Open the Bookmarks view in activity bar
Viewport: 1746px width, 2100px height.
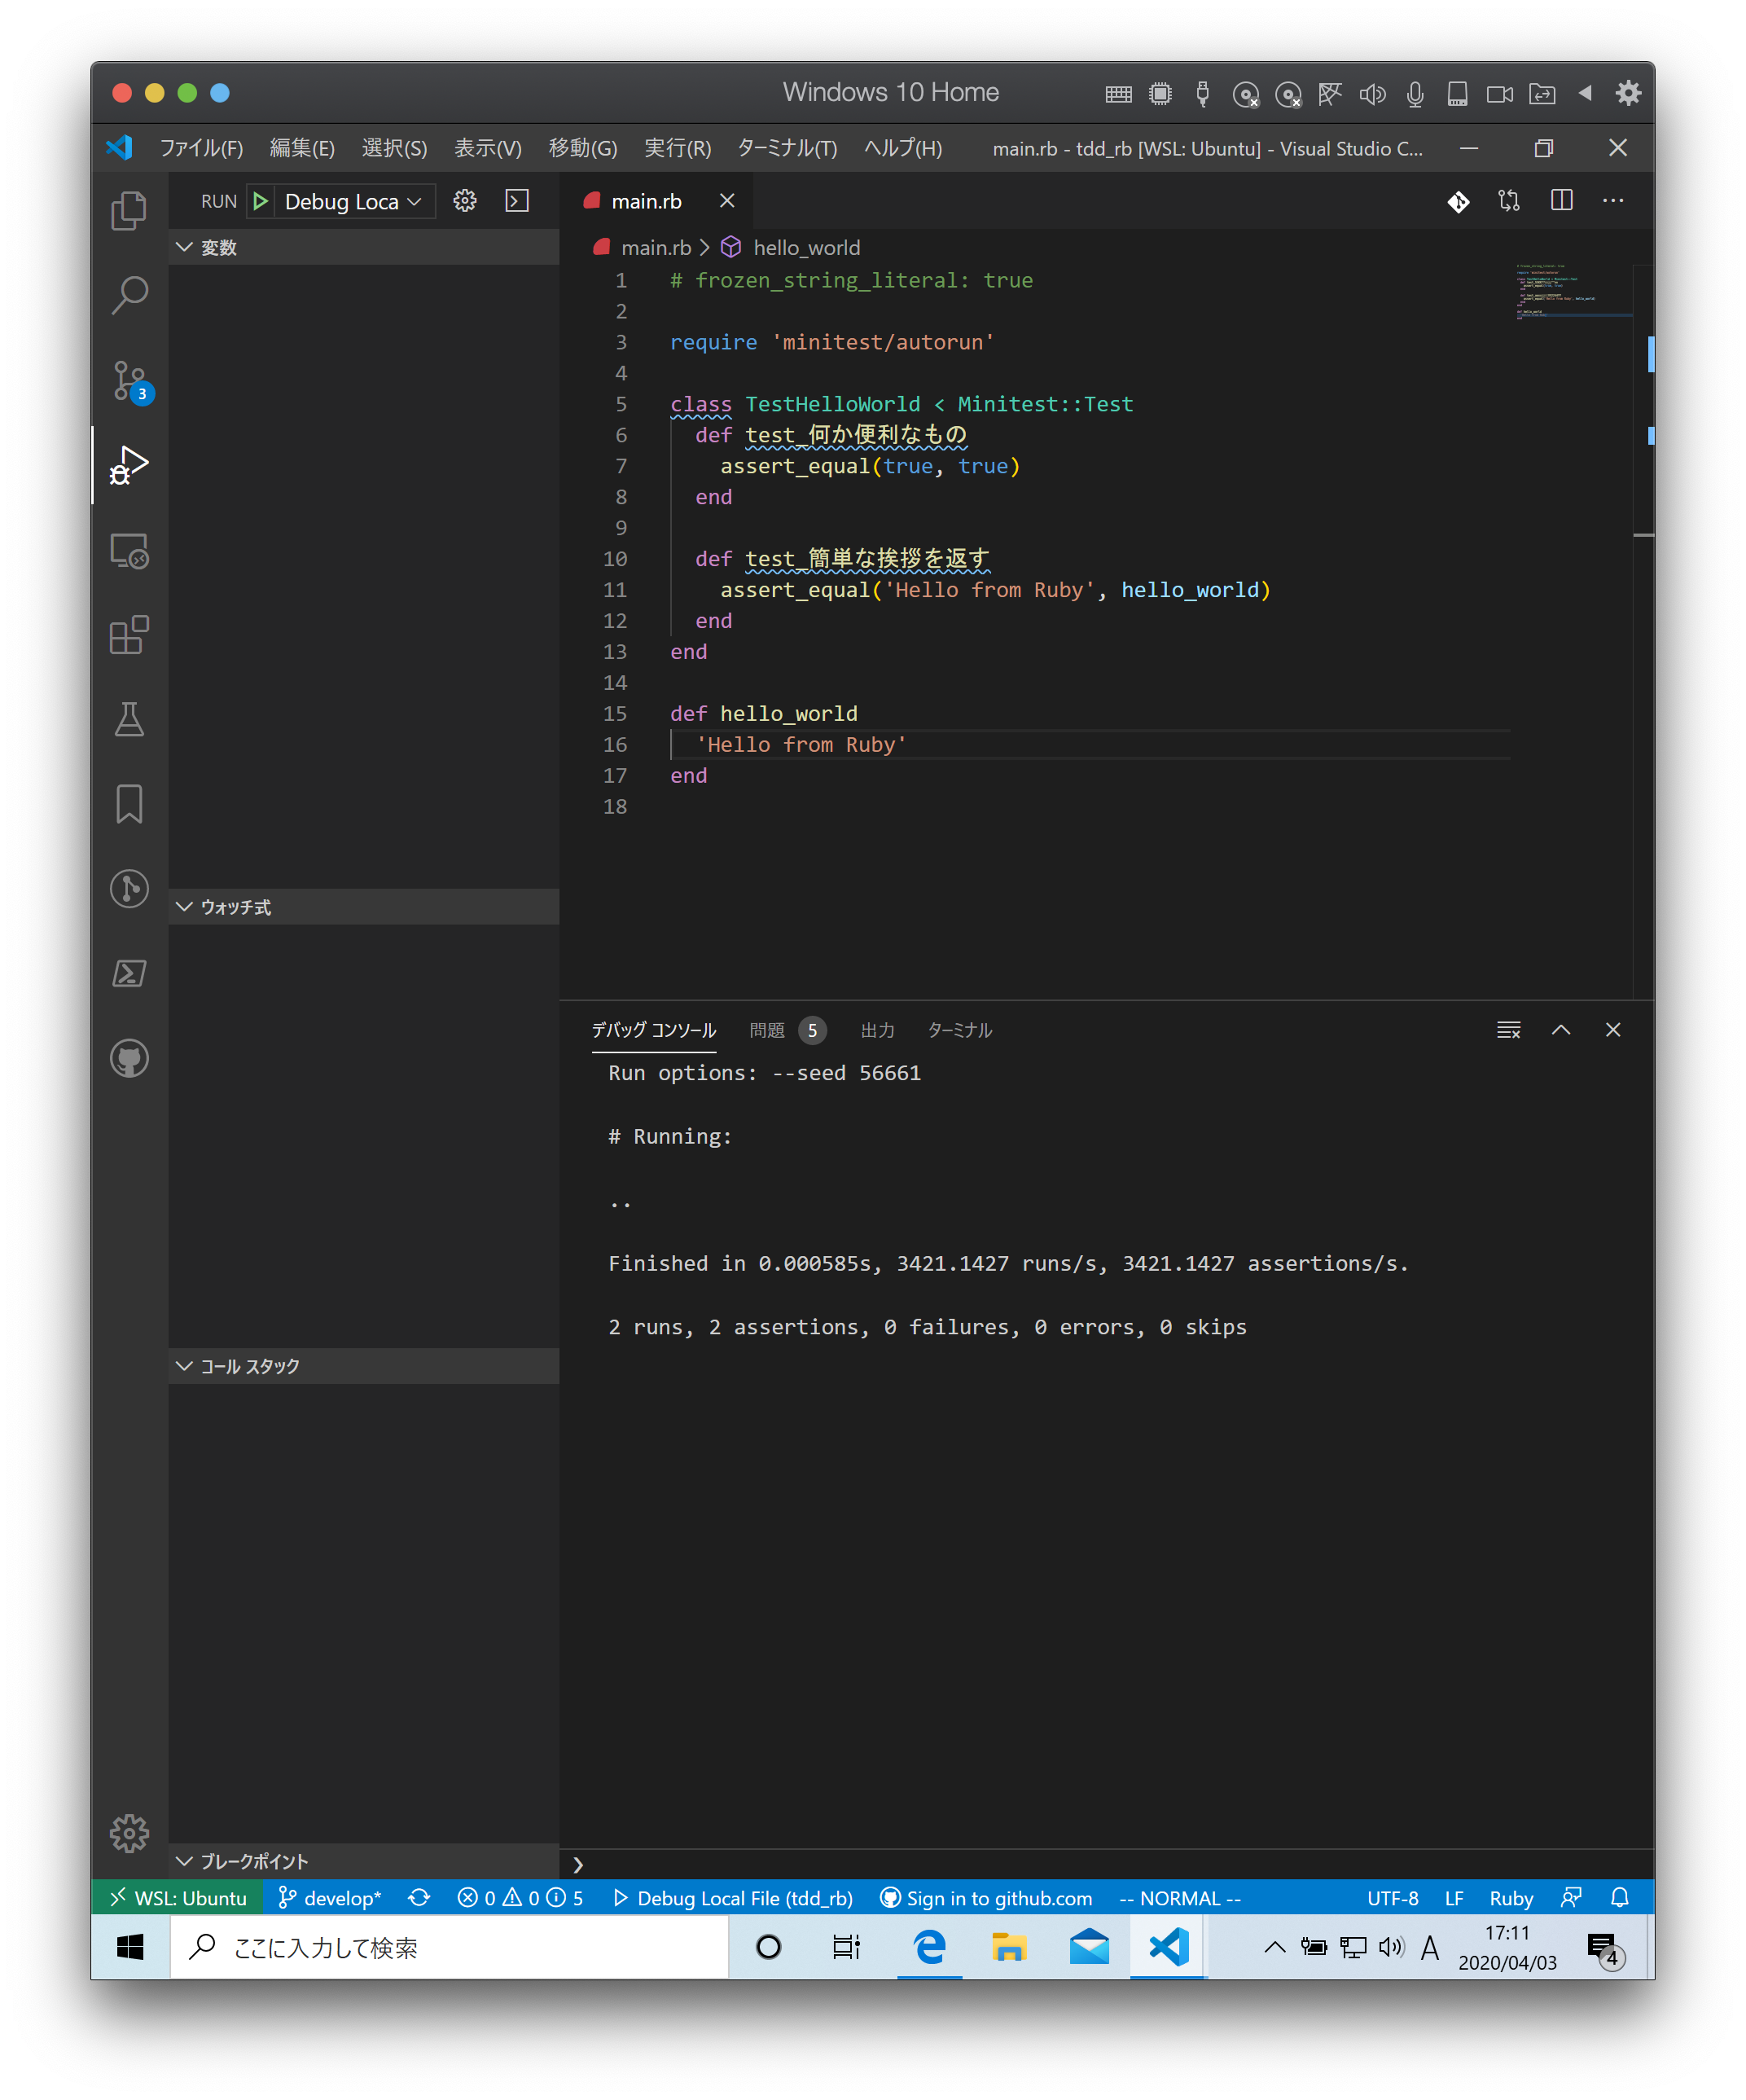(129, 804)
